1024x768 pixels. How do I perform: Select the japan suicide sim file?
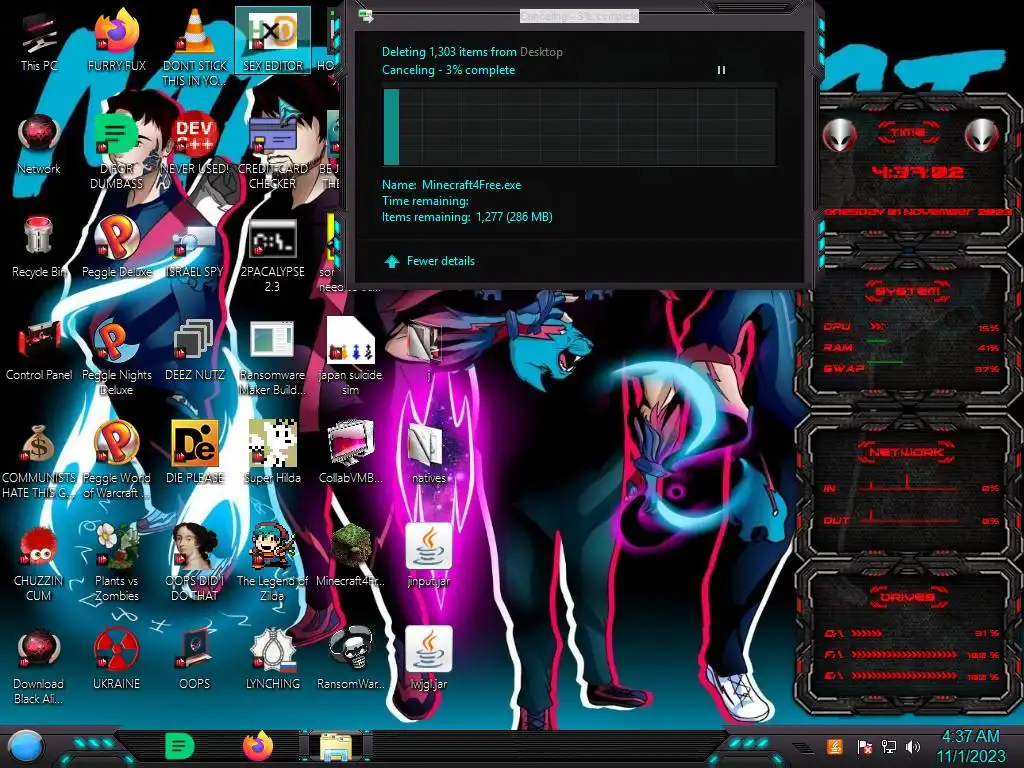click(350, 358)
